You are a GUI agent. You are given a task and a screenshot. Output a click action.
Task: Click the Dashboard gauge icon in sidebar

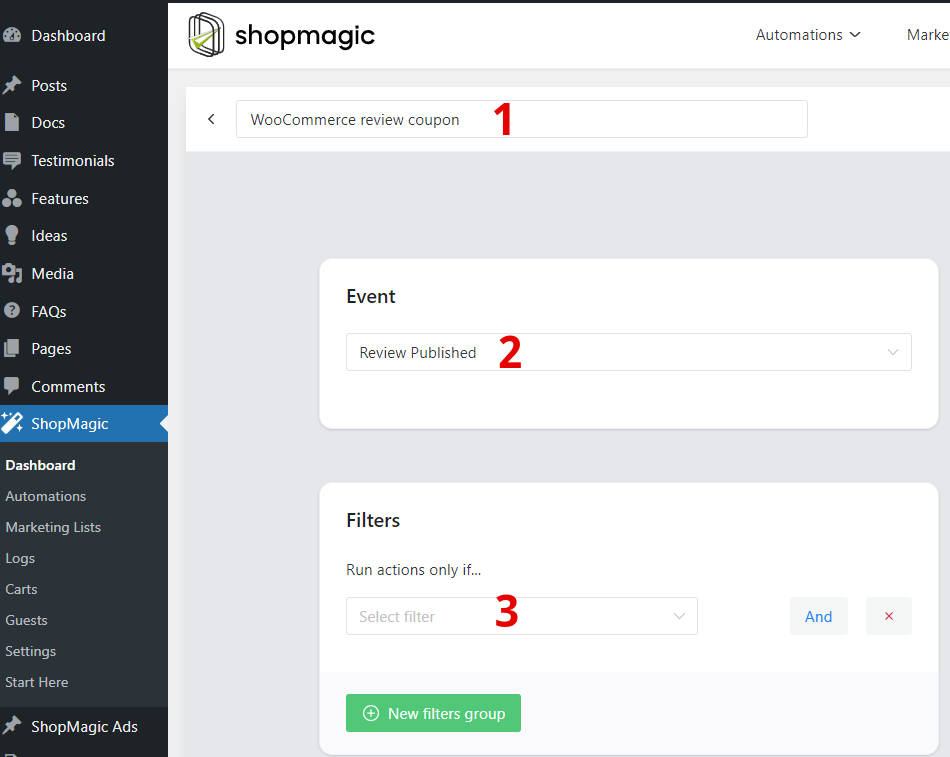(12, 36)
